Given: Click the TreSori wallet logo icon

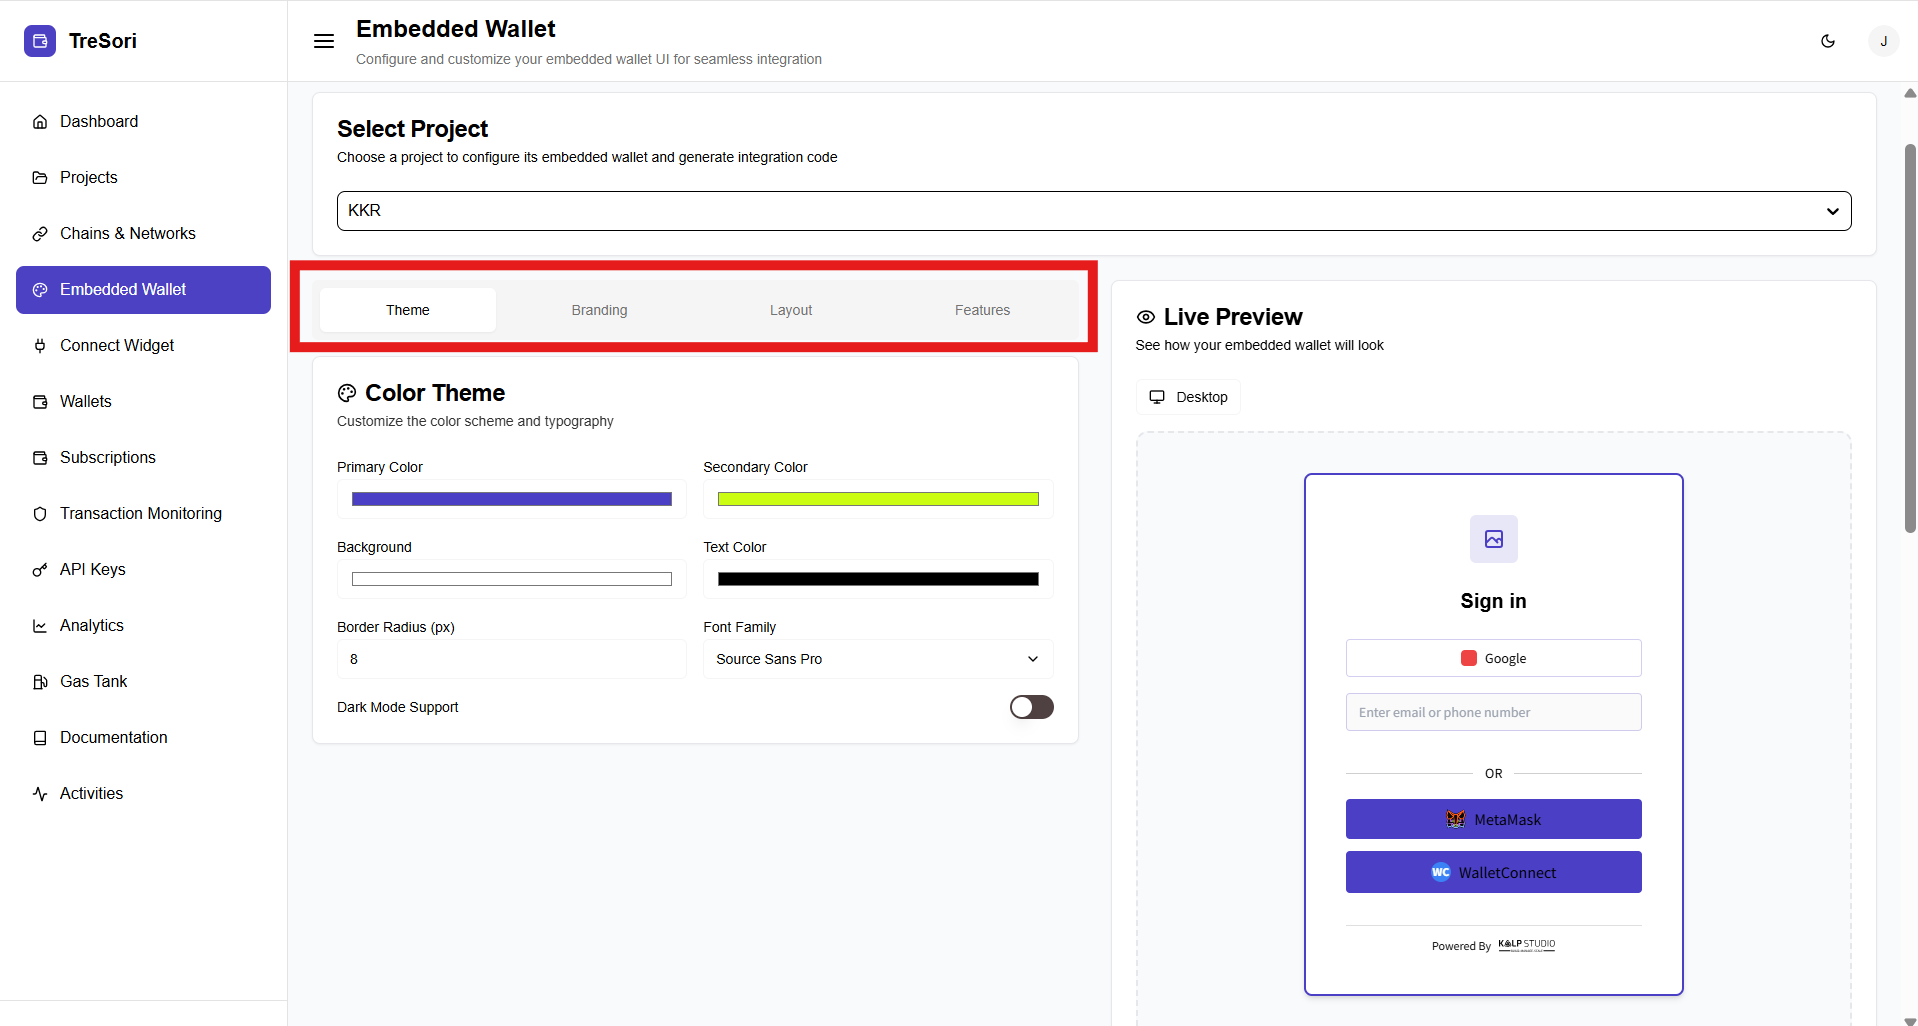Looking at the screenshot, I should click(40, 41).
